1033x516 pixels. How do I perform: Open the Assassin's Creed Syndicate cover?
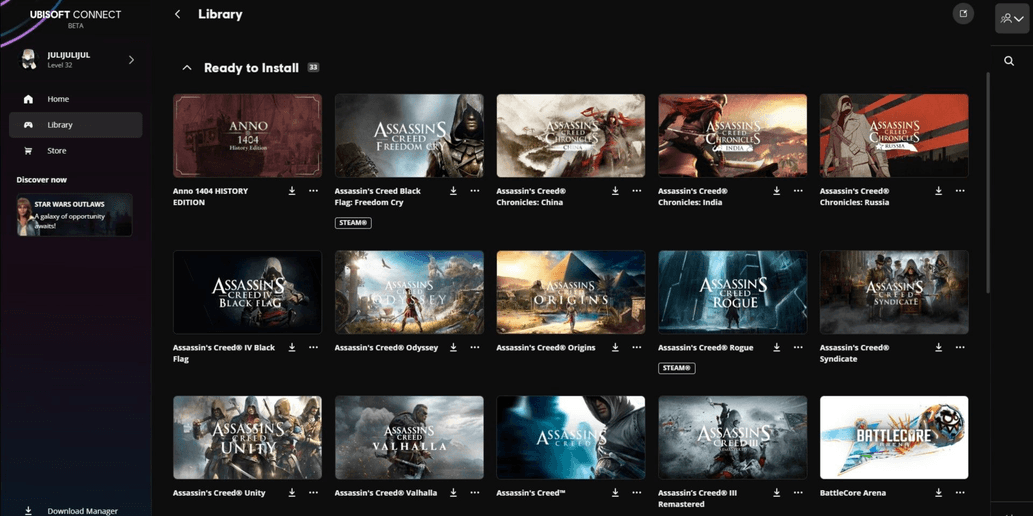pos(894,292)
